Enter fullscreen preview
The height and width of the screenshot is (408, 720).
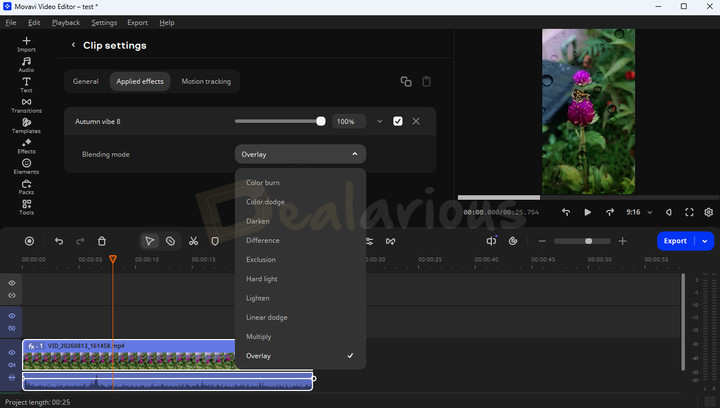(689, 212)
